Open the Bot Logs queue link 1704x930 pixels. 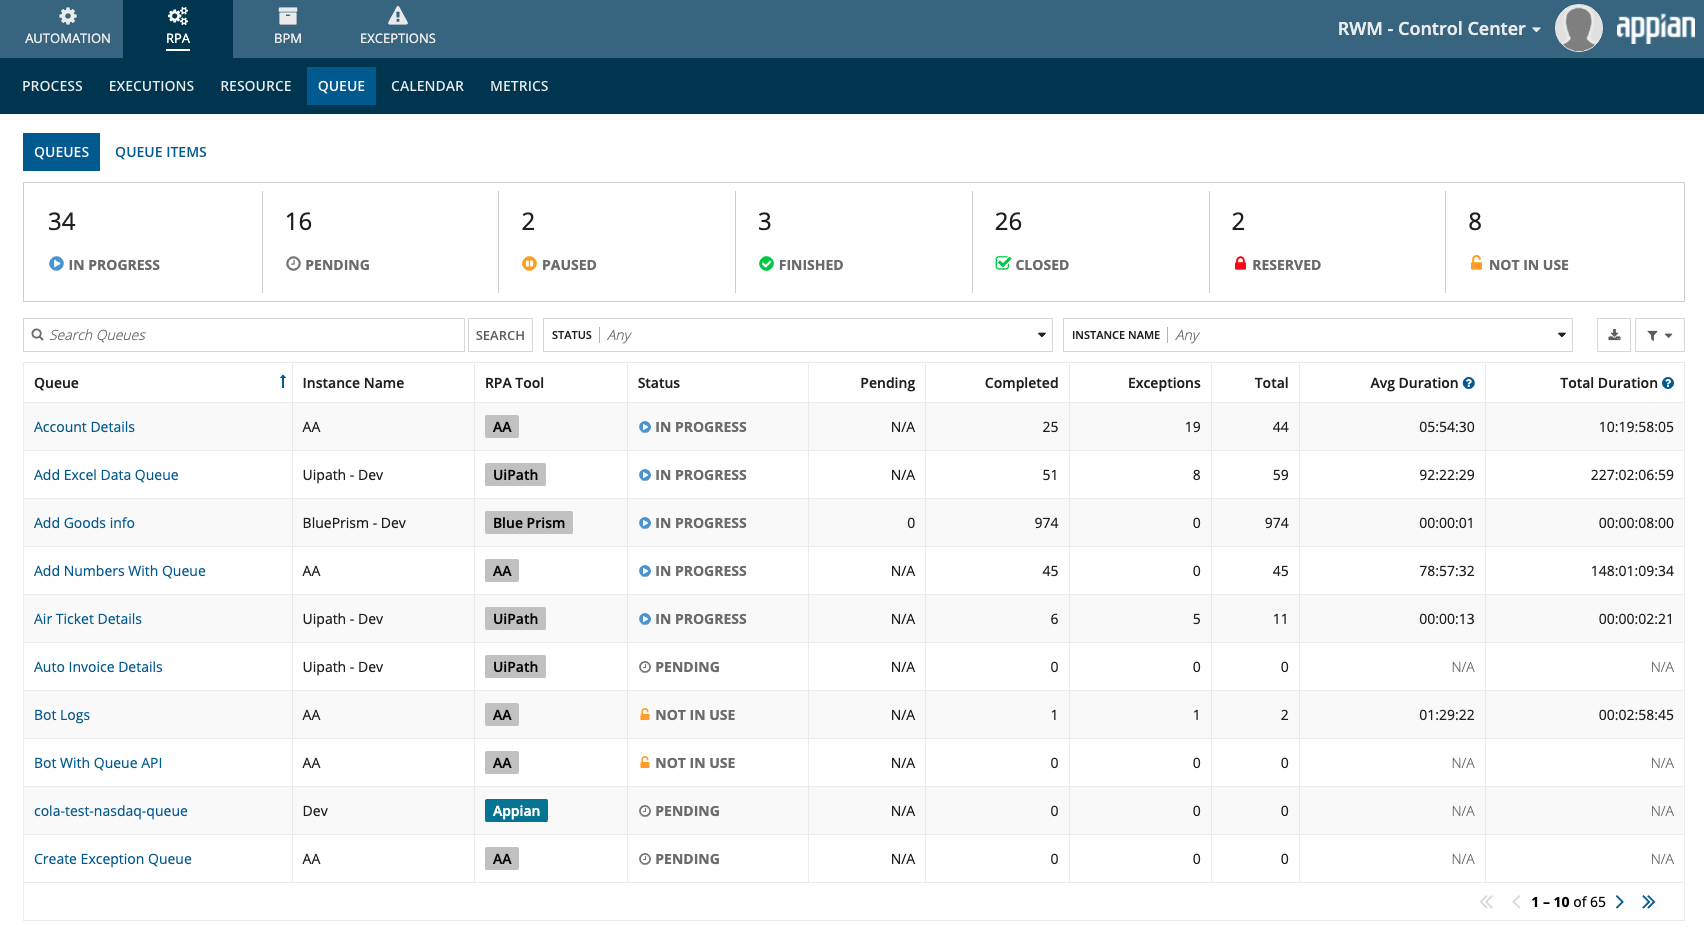click(62, 715)
